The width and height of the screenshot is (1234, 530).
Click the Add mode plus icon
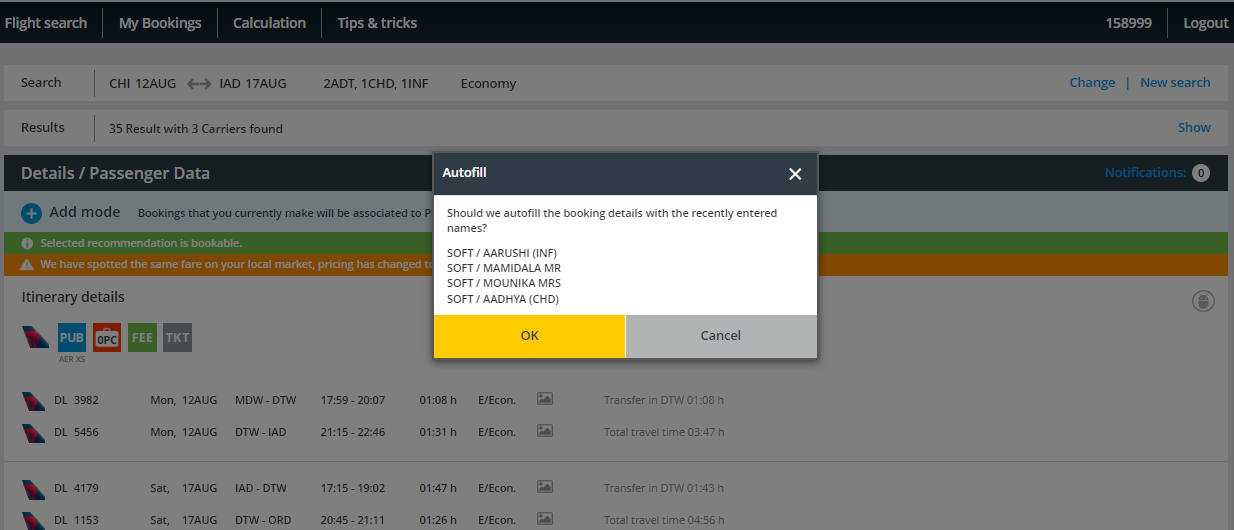[x=32, y=213]
